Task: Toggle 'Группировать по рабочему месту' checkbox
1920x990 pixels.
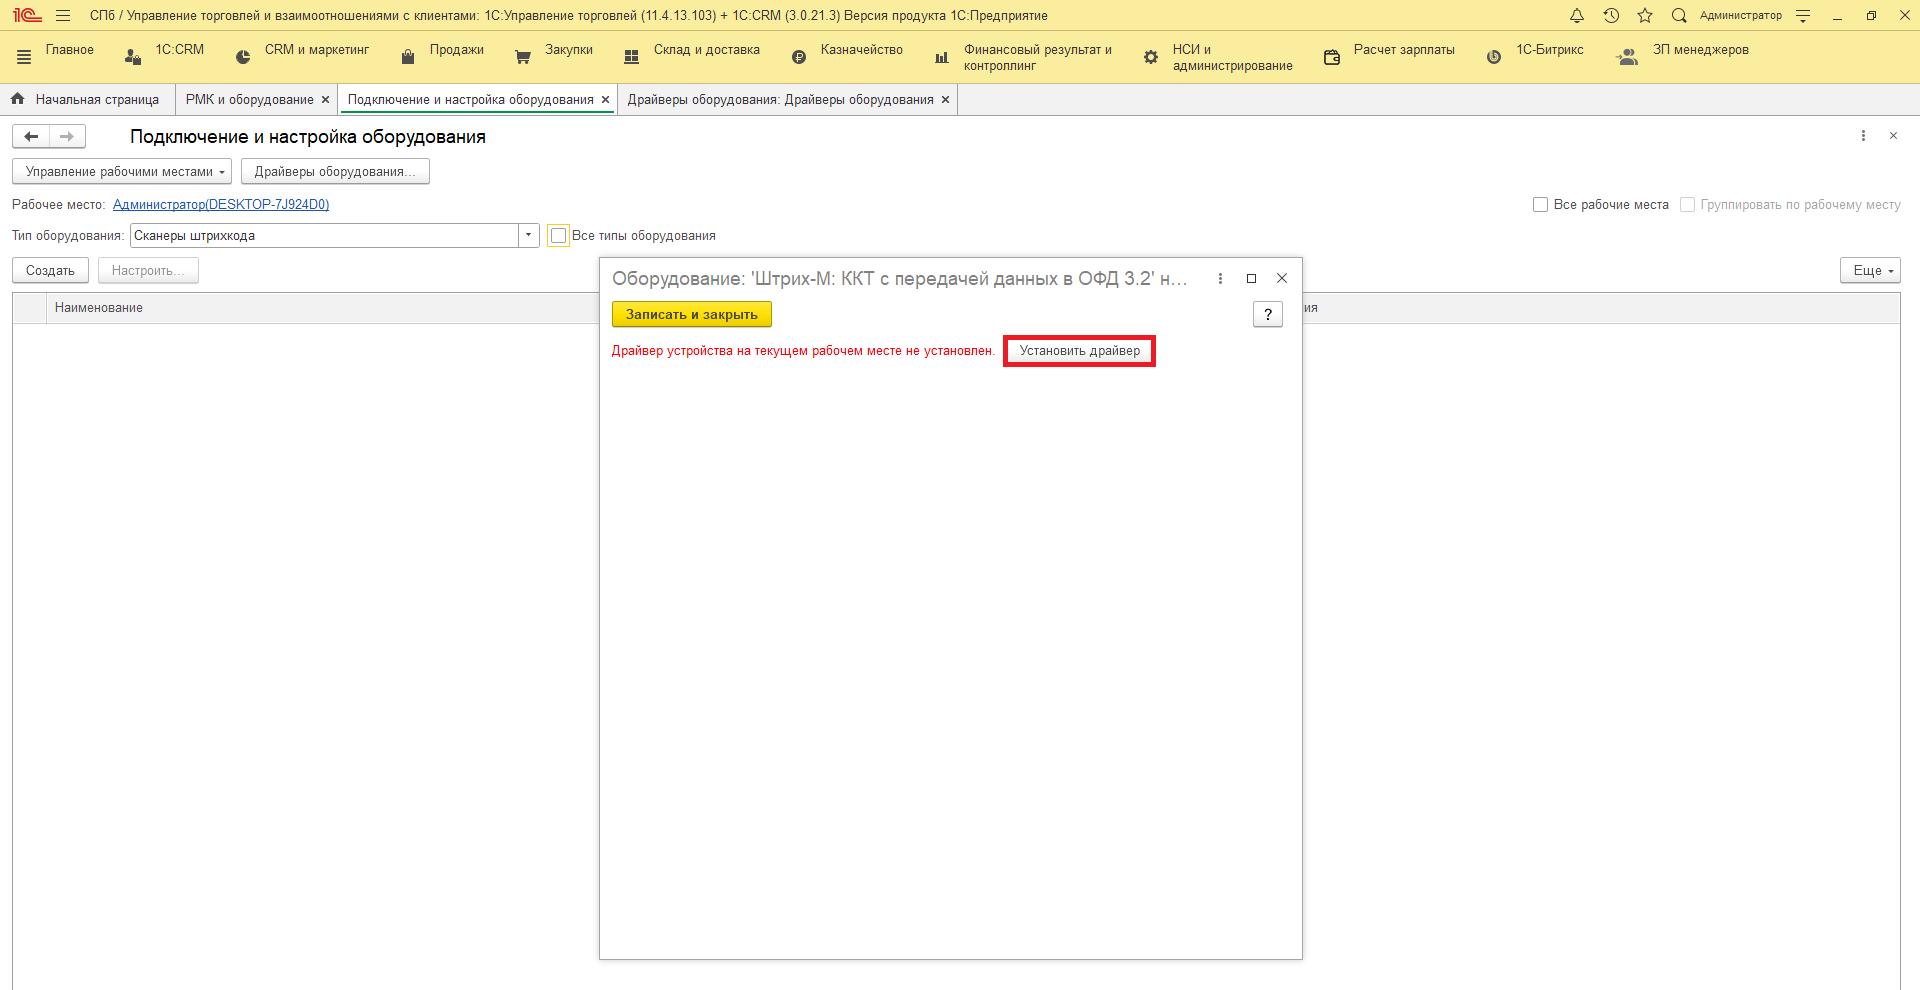Action: [x=1687, y=204]
